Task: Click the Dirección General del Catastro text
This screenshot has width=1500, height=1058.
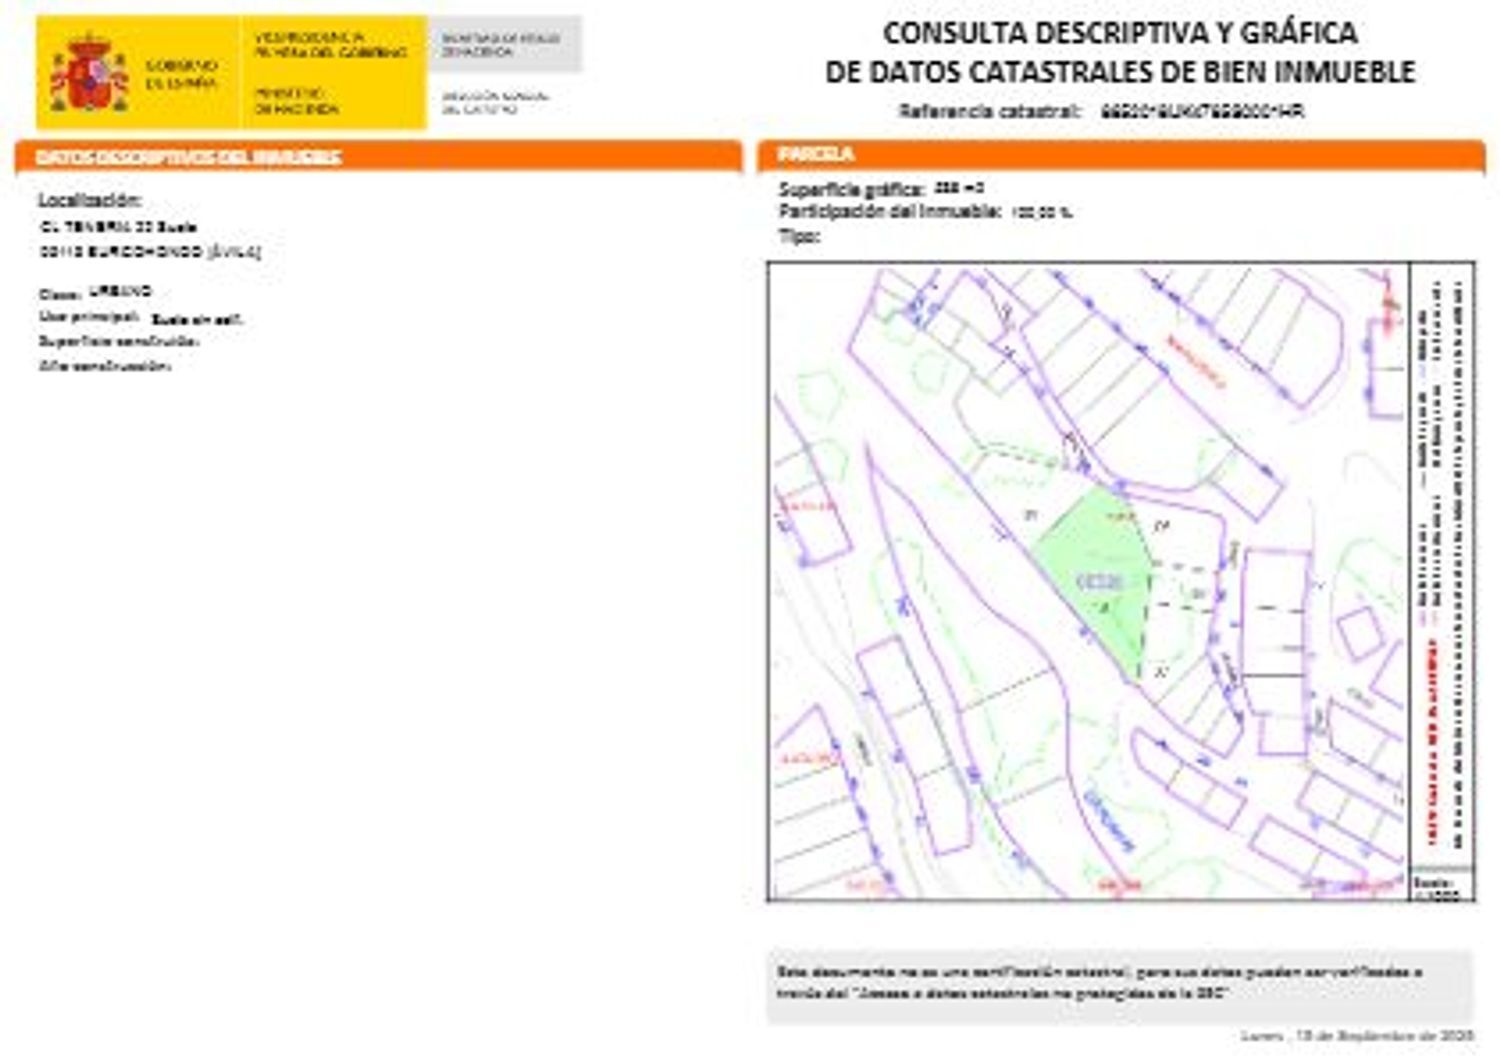Action: [x=495, y=102]
